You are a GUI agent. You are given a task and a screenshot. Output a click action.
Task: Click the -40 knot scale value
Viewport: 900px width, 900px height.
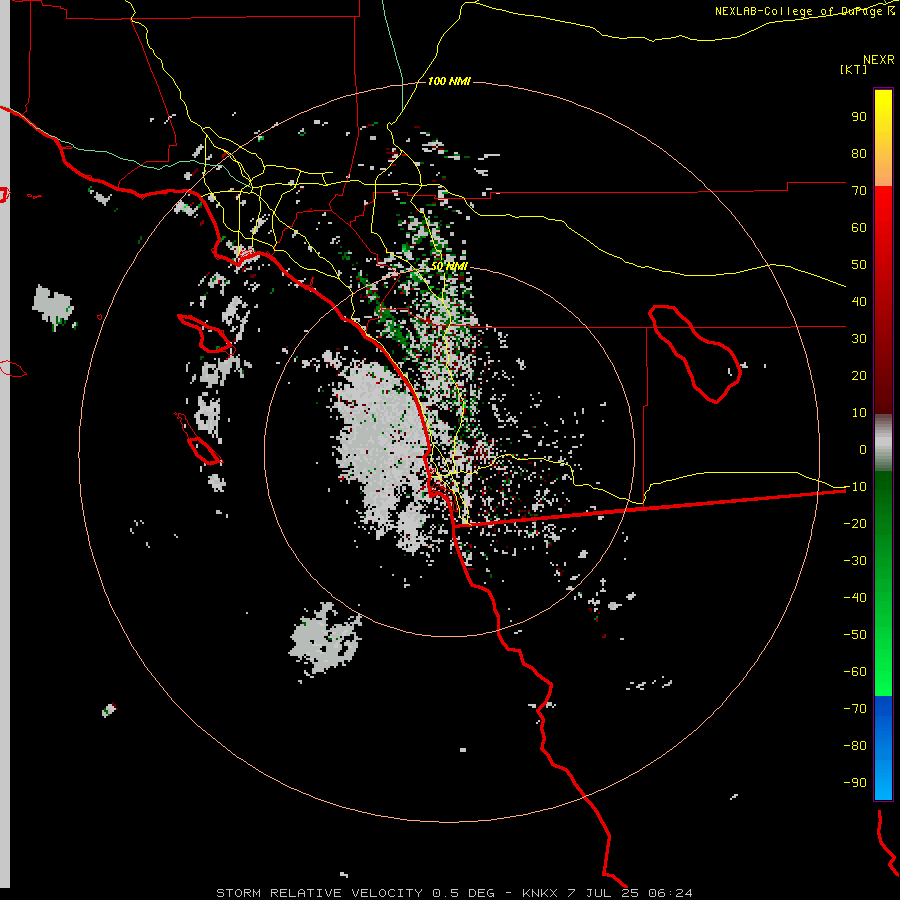point(855,598)
